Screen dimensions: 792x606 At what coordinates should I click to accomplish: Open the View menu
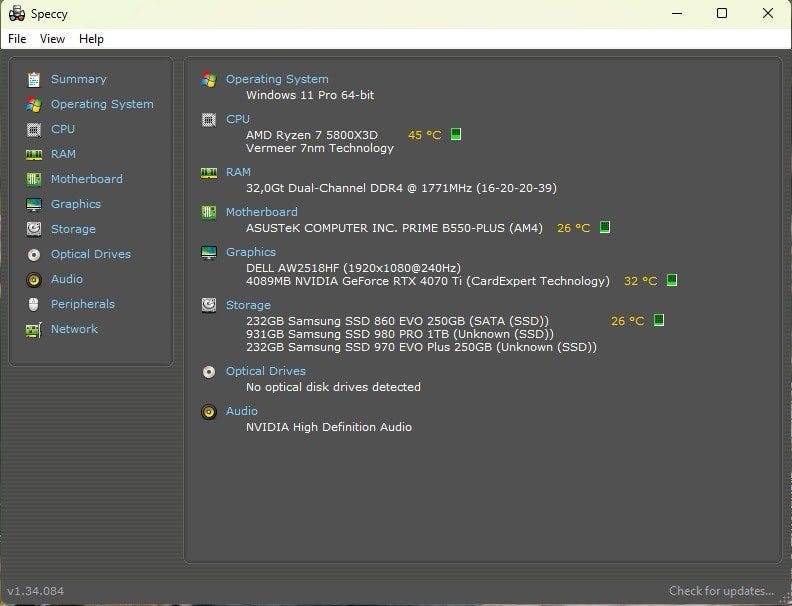click(53, 39)
